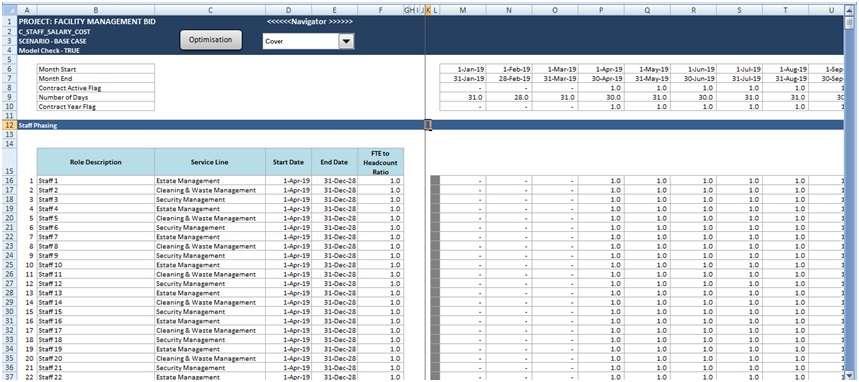Select column B header
Viewport: 859px width, 382px height.
pyautogui.click(x=96, y=10)
